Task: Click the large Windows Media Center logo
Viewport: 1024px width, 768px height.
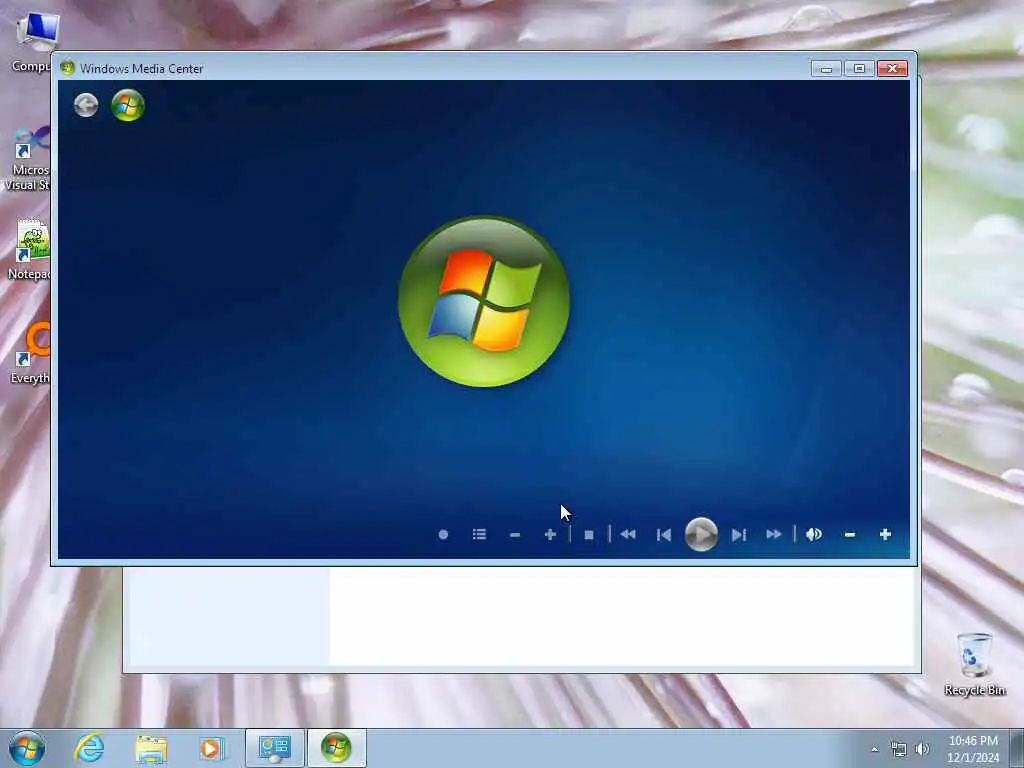Action: 484,301
